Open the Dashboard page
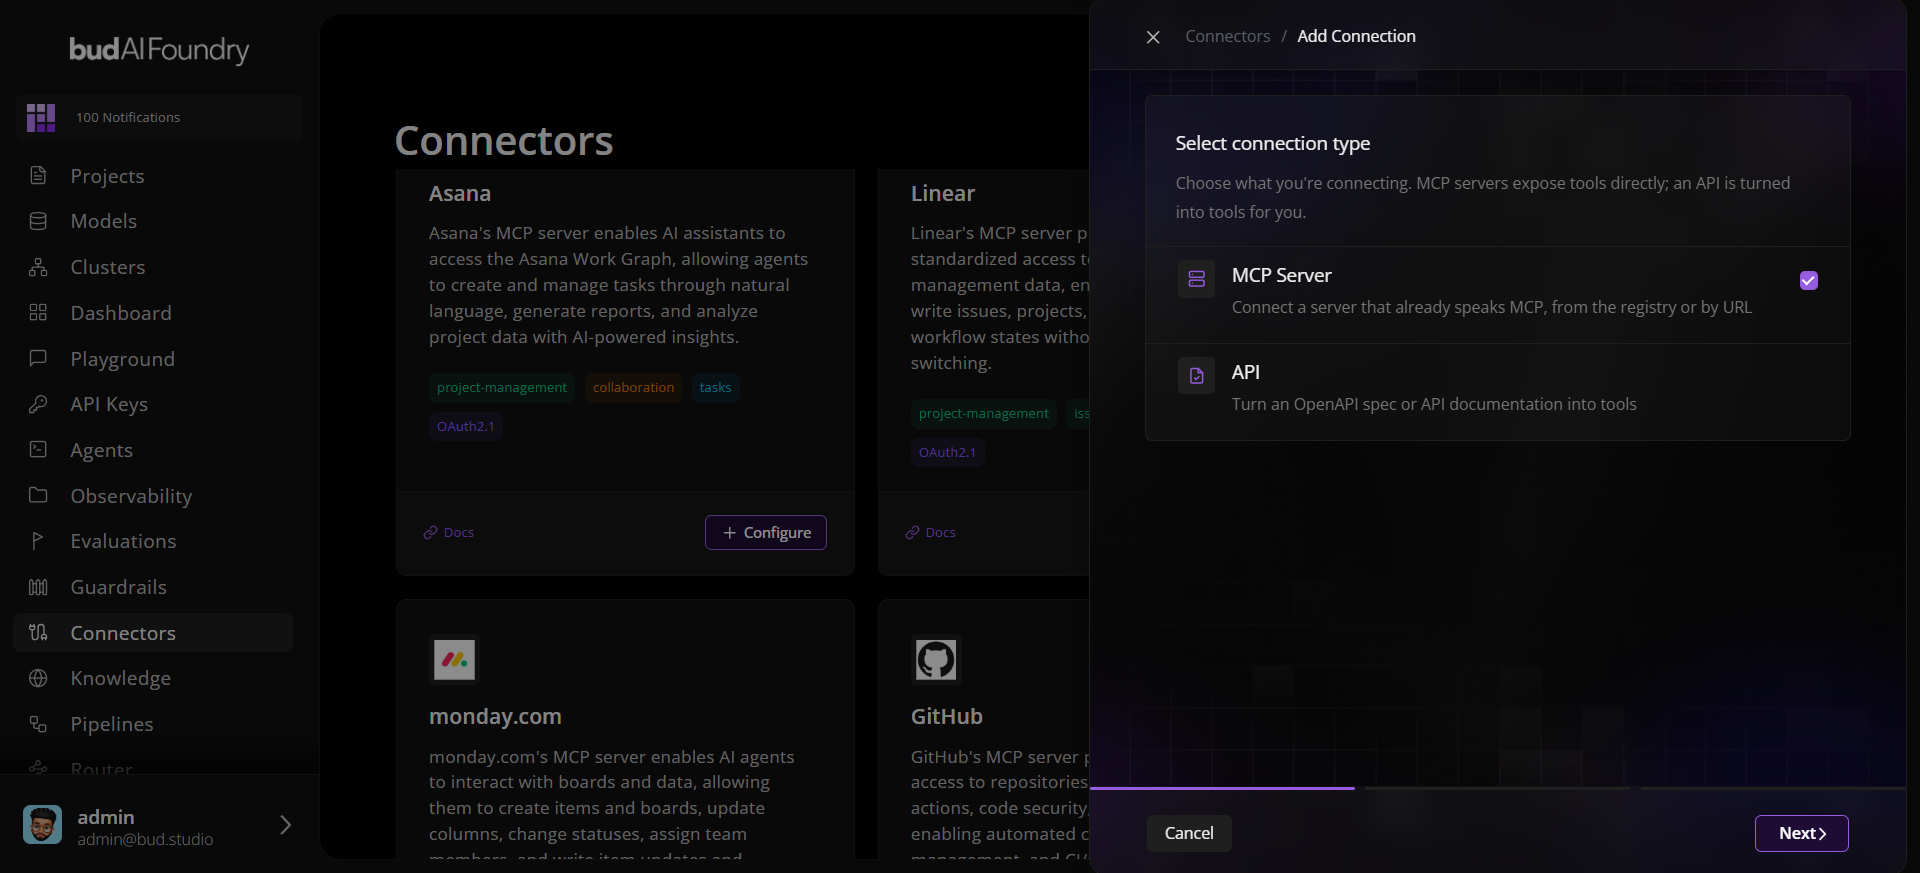Viewport: 1920px width, 873px height. tap(153, 313)
